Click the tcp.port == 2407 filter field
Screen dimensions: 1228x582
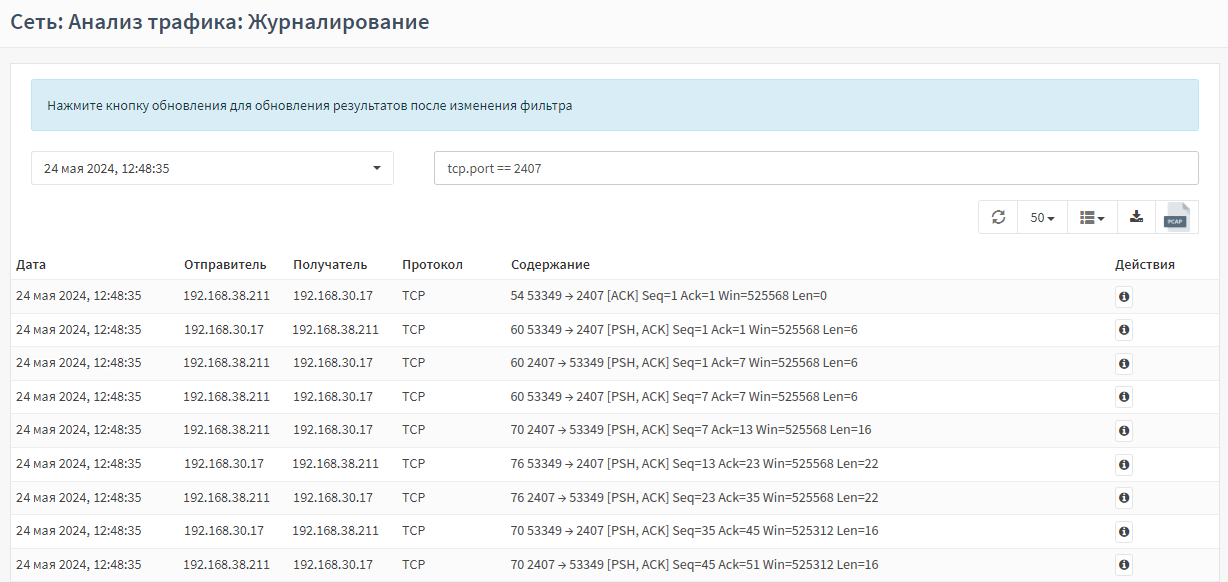pos(816,168)
